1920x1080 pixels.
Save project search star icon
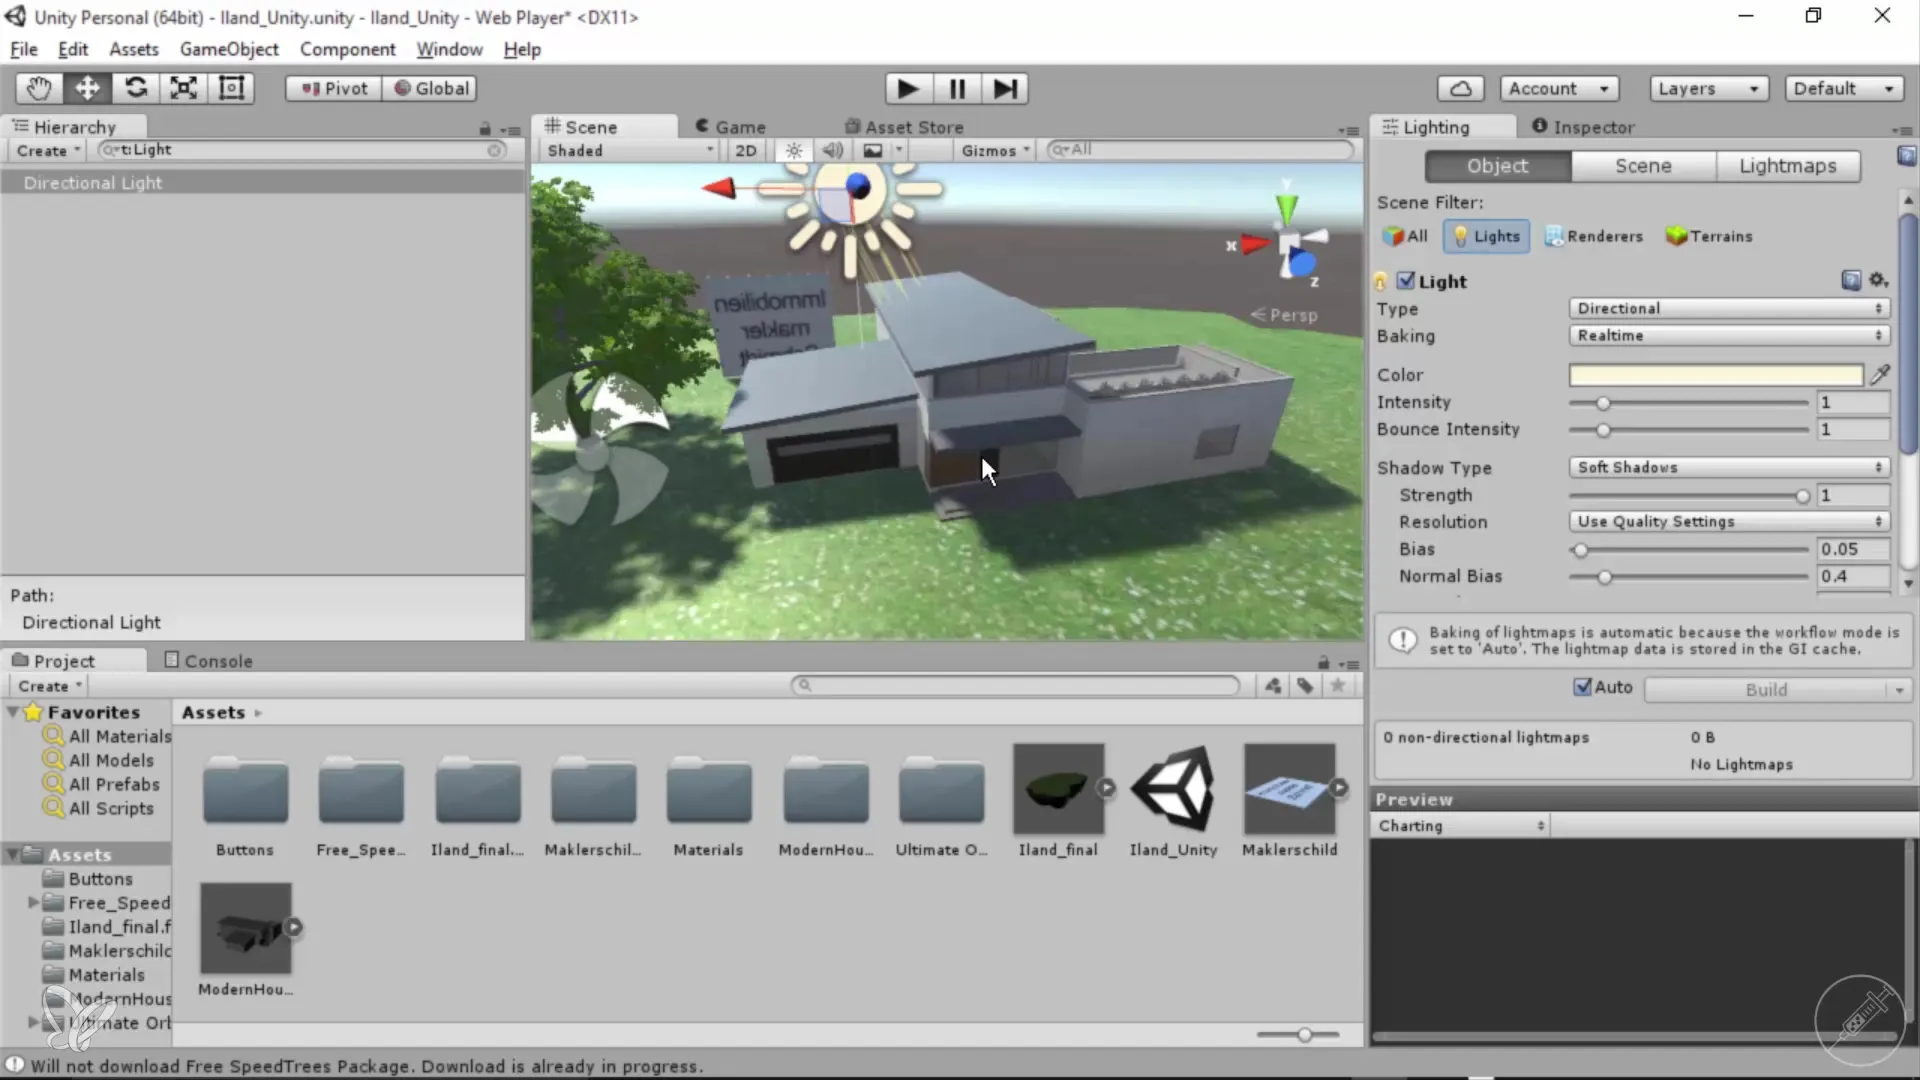pos(1337,685)
